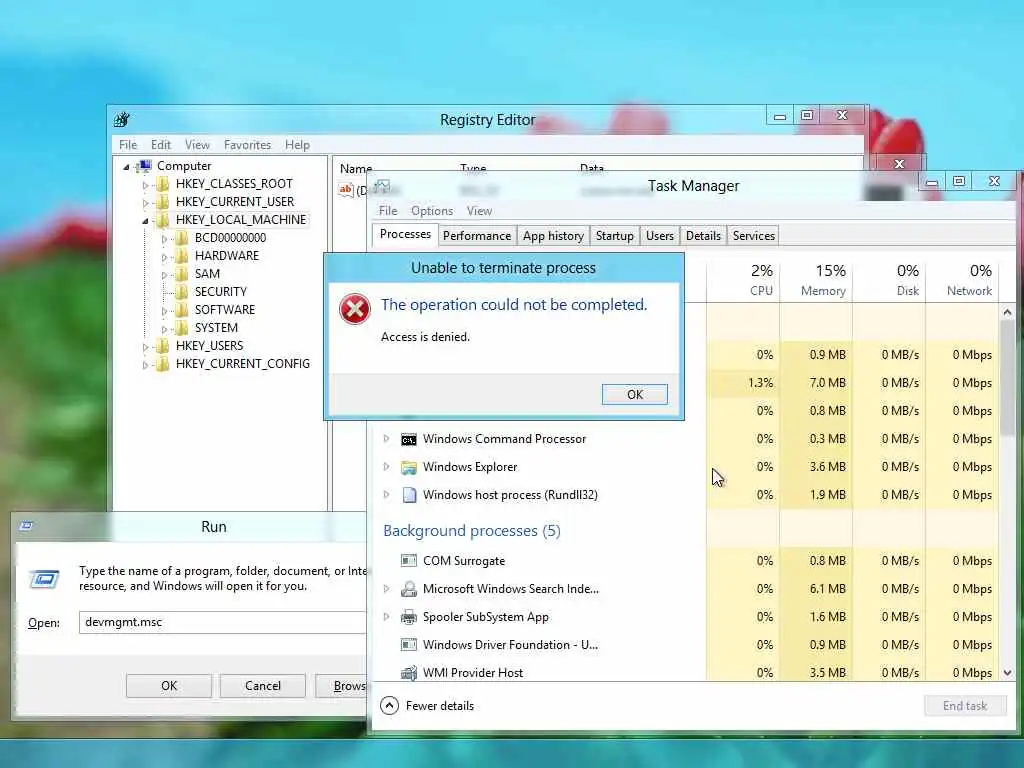Switch to the Details tab
The width and height of the screenshot is (1024, 768).
pyautogui.click(x=703, y=236)
